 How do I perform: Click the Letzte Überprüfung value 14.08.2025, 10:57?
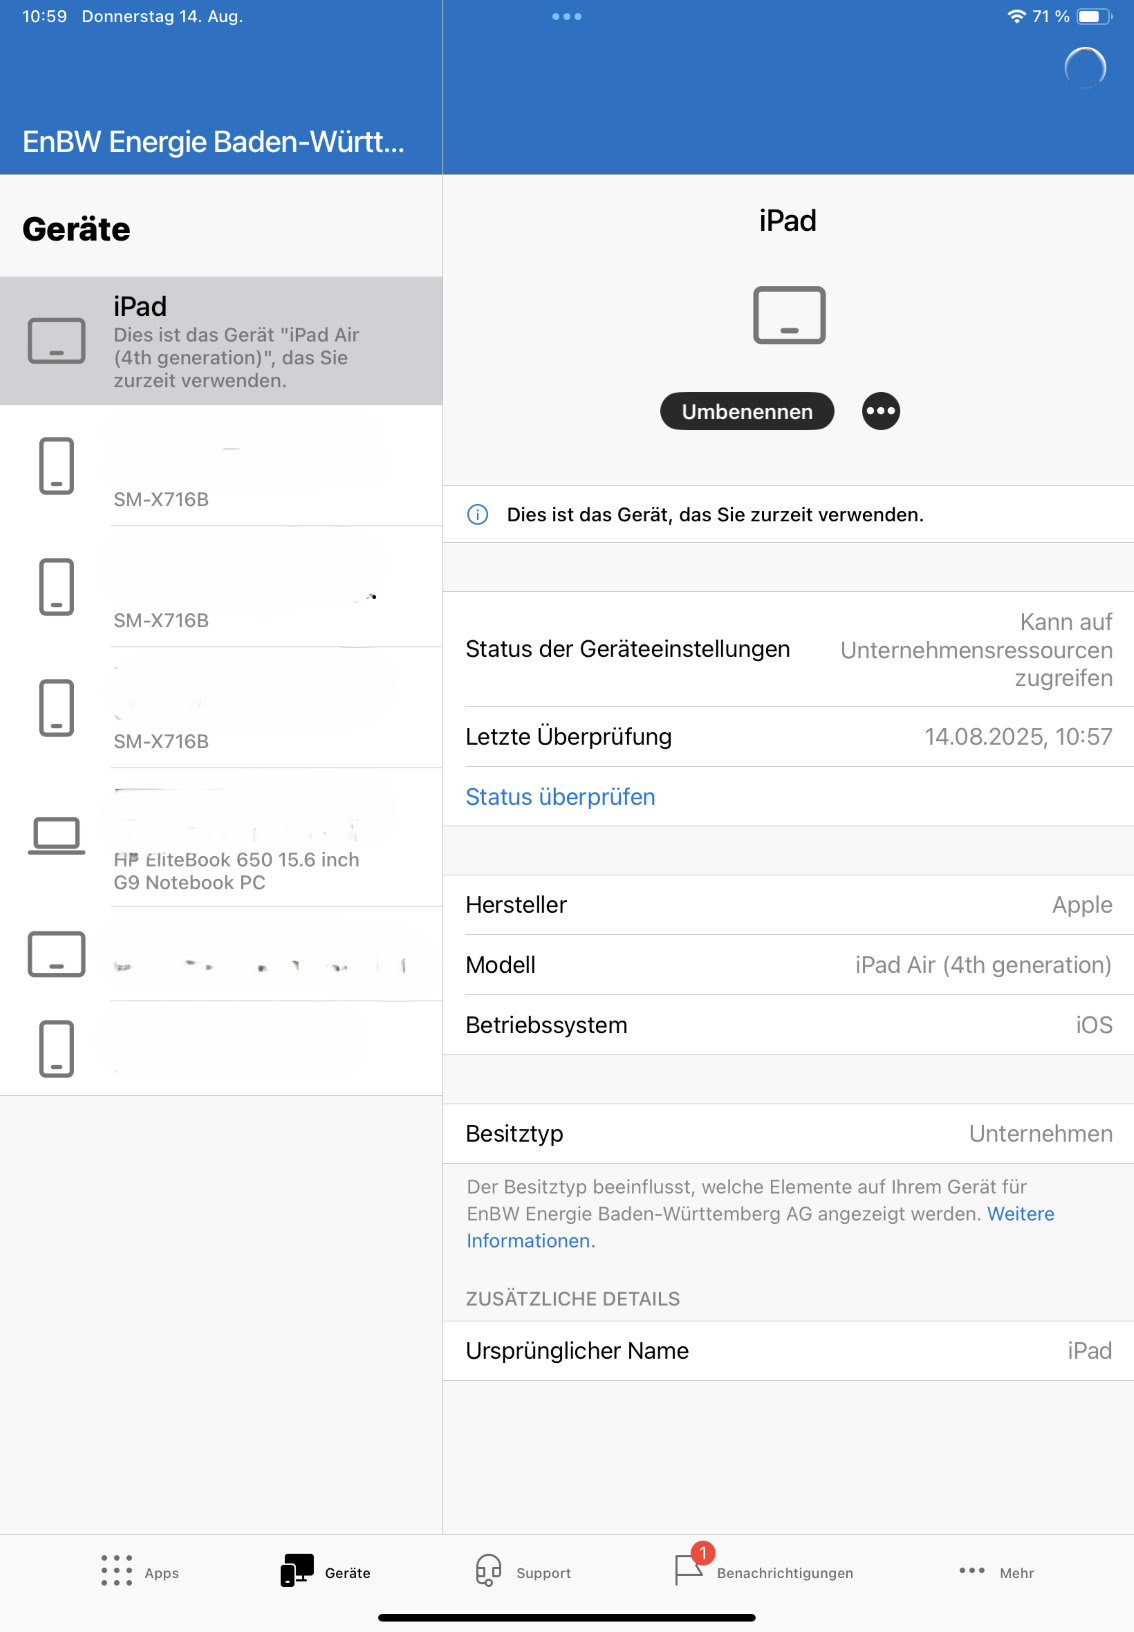coord(1018,737)
